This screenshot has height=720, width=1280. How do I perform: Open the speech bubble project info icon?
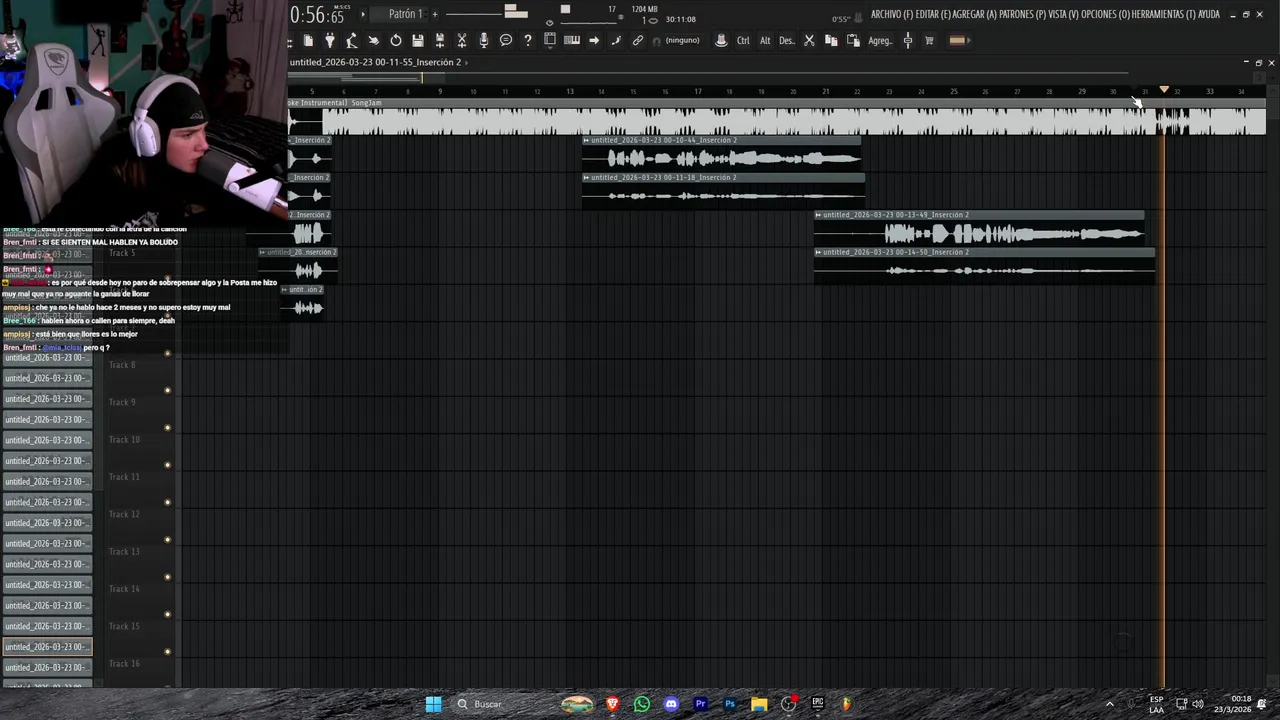pyautogui.click(x=506, y=40)
